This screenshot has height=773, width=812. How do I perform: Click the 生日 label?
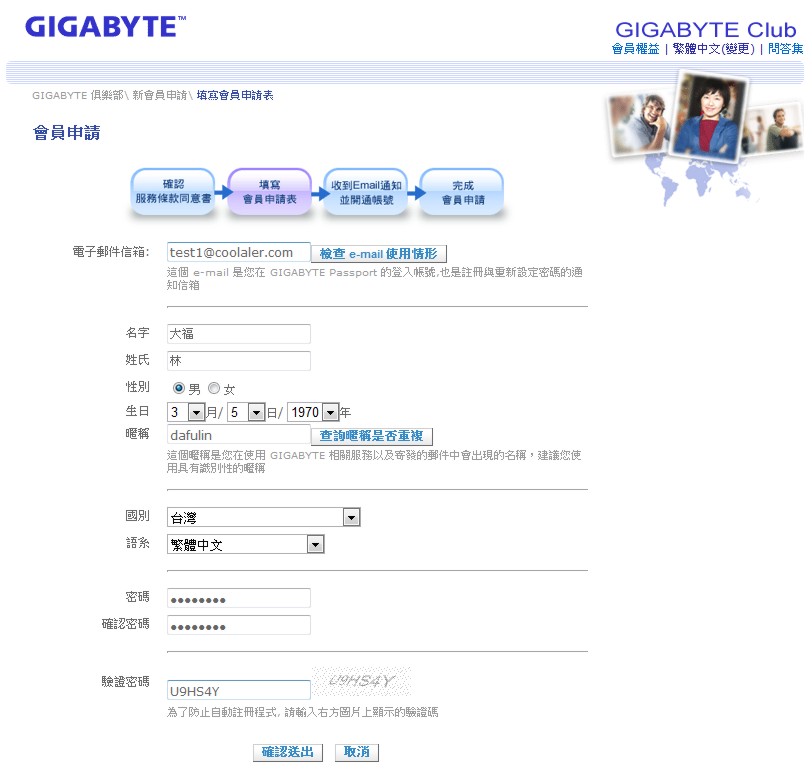137,411
